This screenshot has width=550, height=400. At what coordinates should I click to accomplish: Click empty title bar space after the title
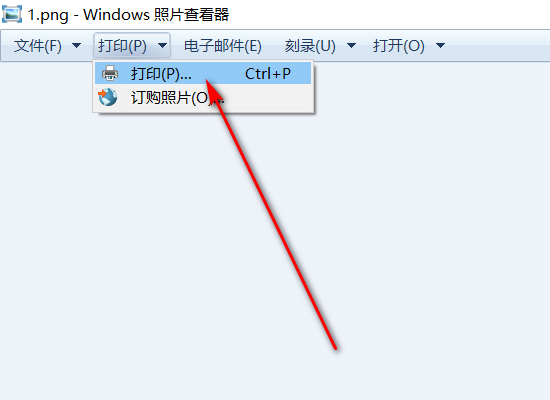coord(386,15)
